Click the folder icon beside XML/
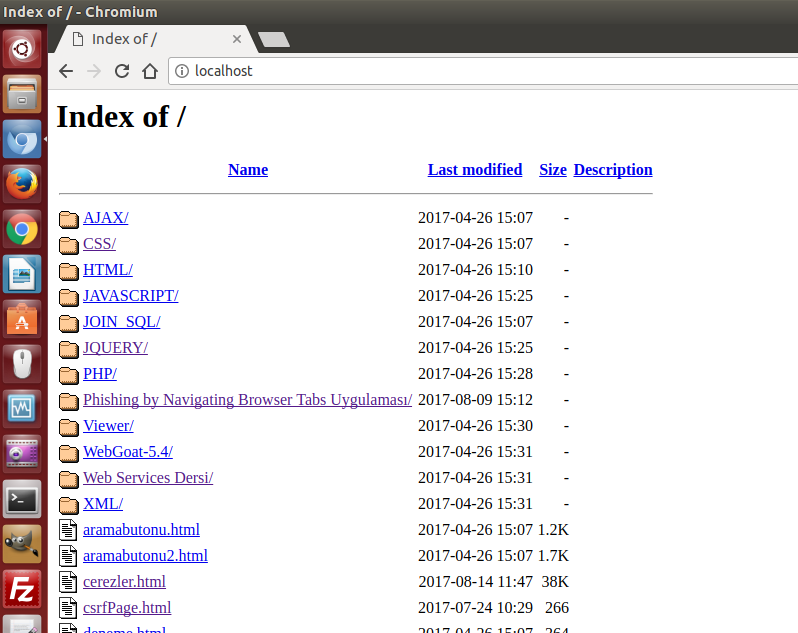 pyautogui.click(x=68, y=505)
